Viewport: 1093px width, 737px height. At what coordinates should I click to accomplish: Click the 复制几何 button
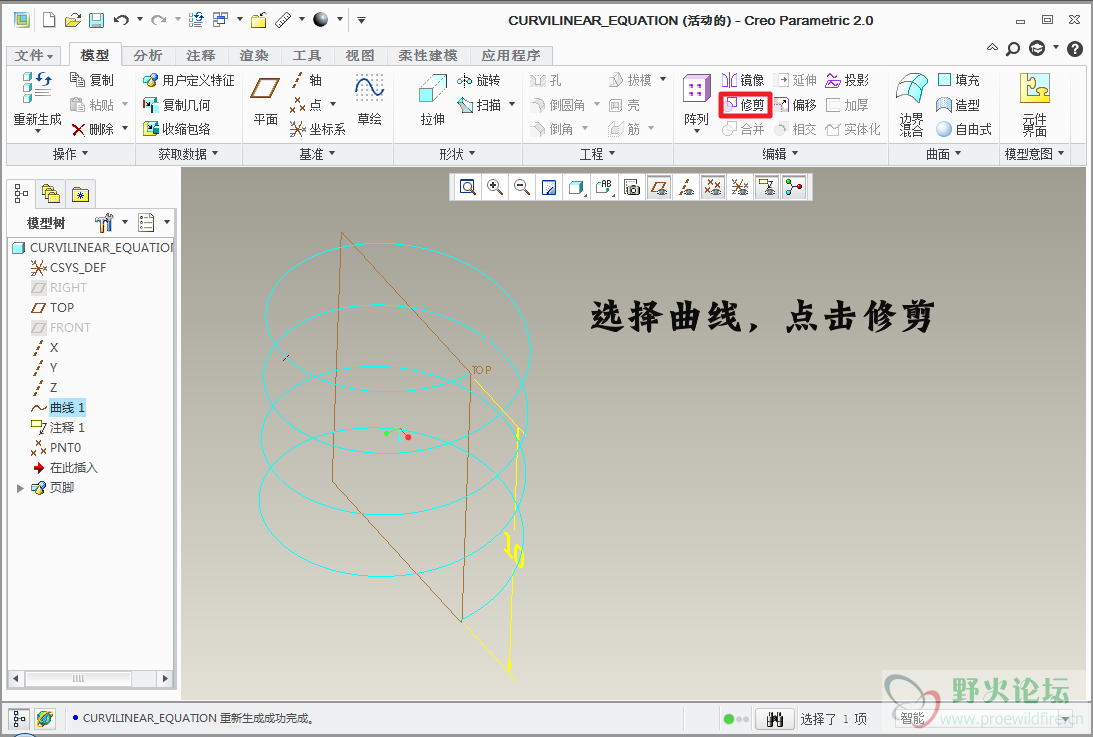(176, 105)
